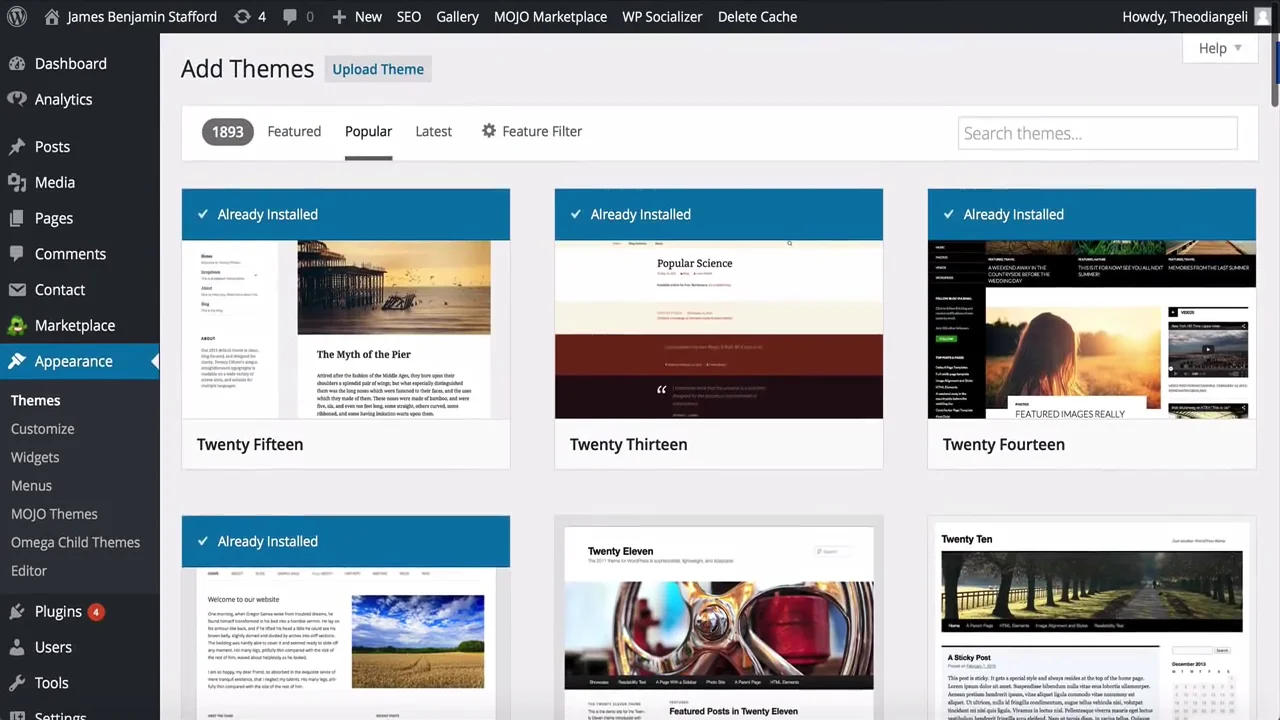
Task: Open Omega Child Themes submenu link
Action: 76,542
